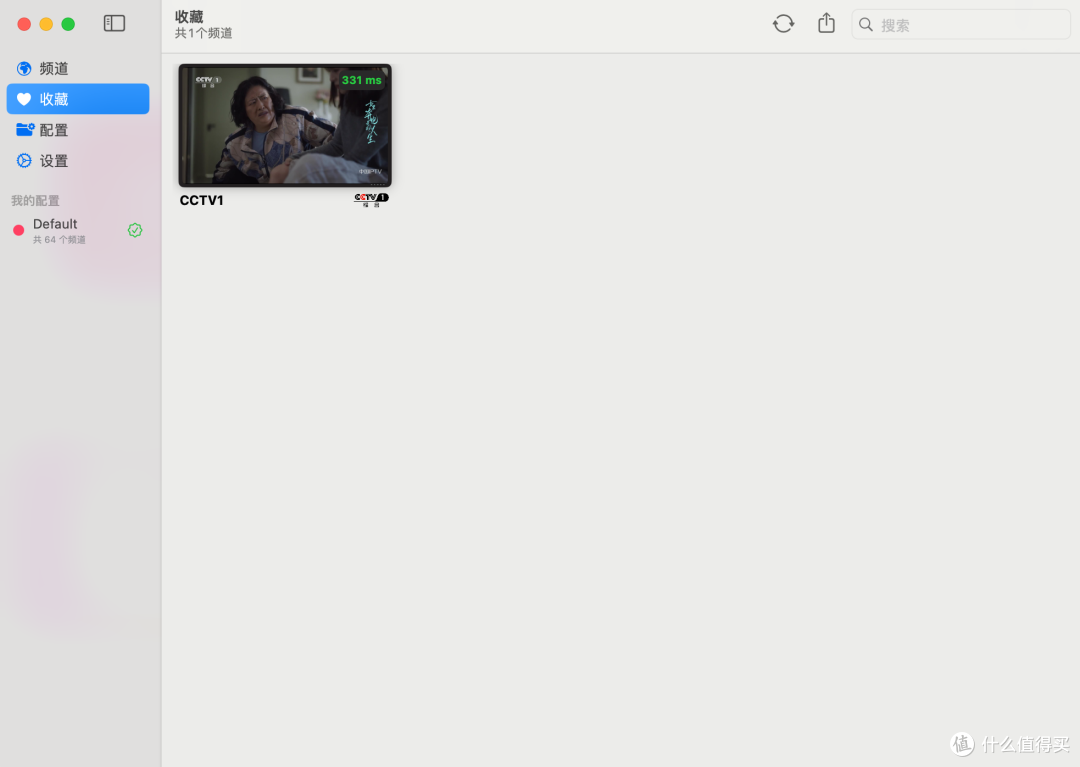Open the CCTV1 preview thumbnail
This screenshot has width=1080, height=767.
pyautogui.click(x=284, y=124)
